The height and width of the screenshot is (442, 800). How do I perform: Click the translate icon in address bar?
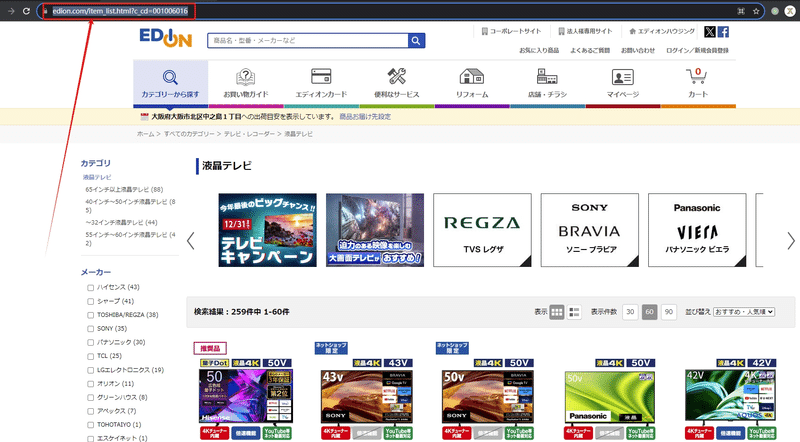[x=741, y=11]
